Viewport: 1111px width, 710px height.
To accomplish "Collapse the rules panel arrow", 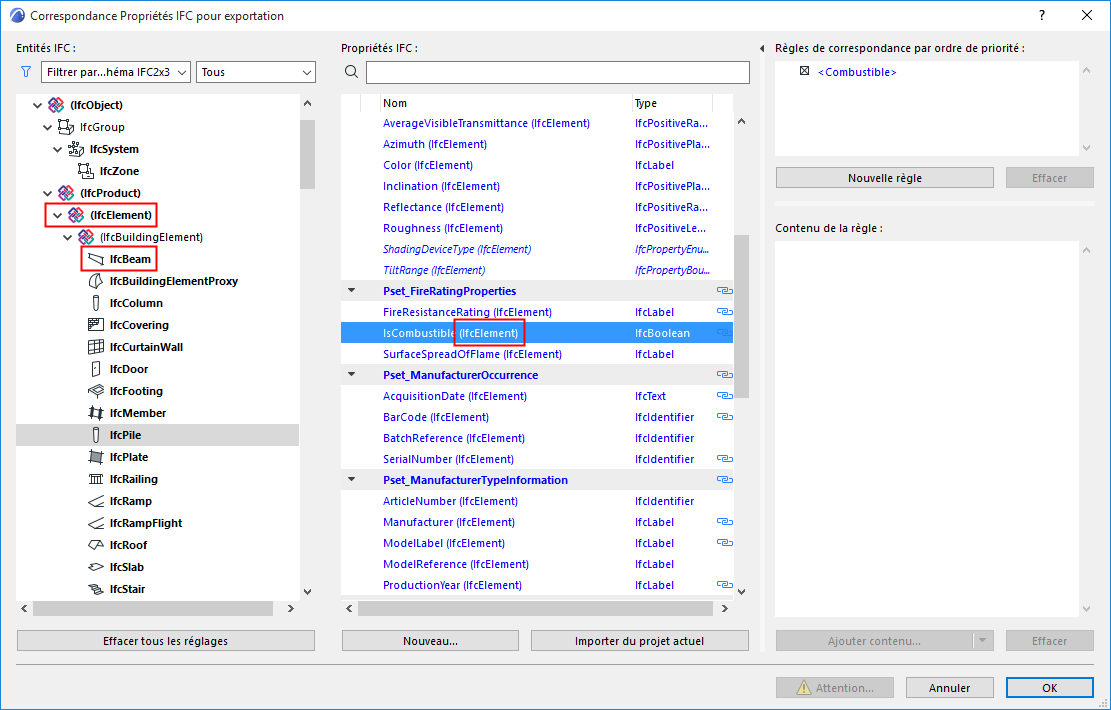I will (x=762, y=49).
